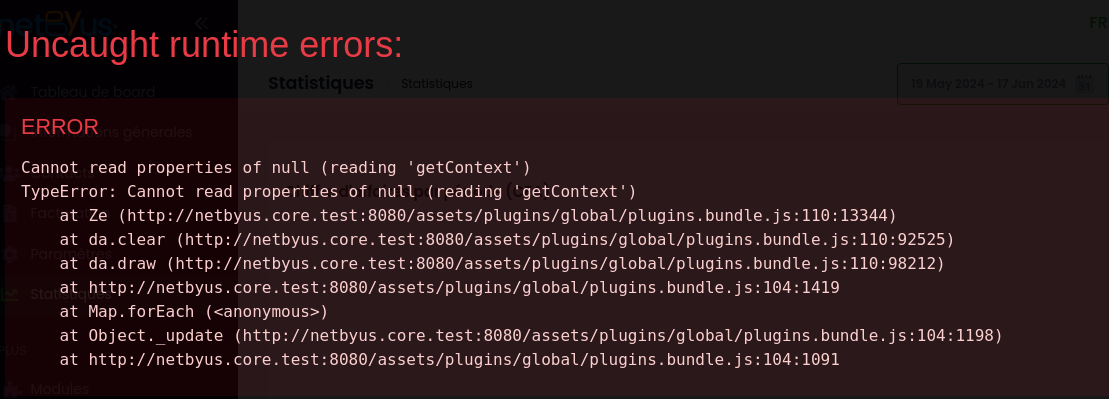Click the users icon in the sidebar

tap(8, 173)
